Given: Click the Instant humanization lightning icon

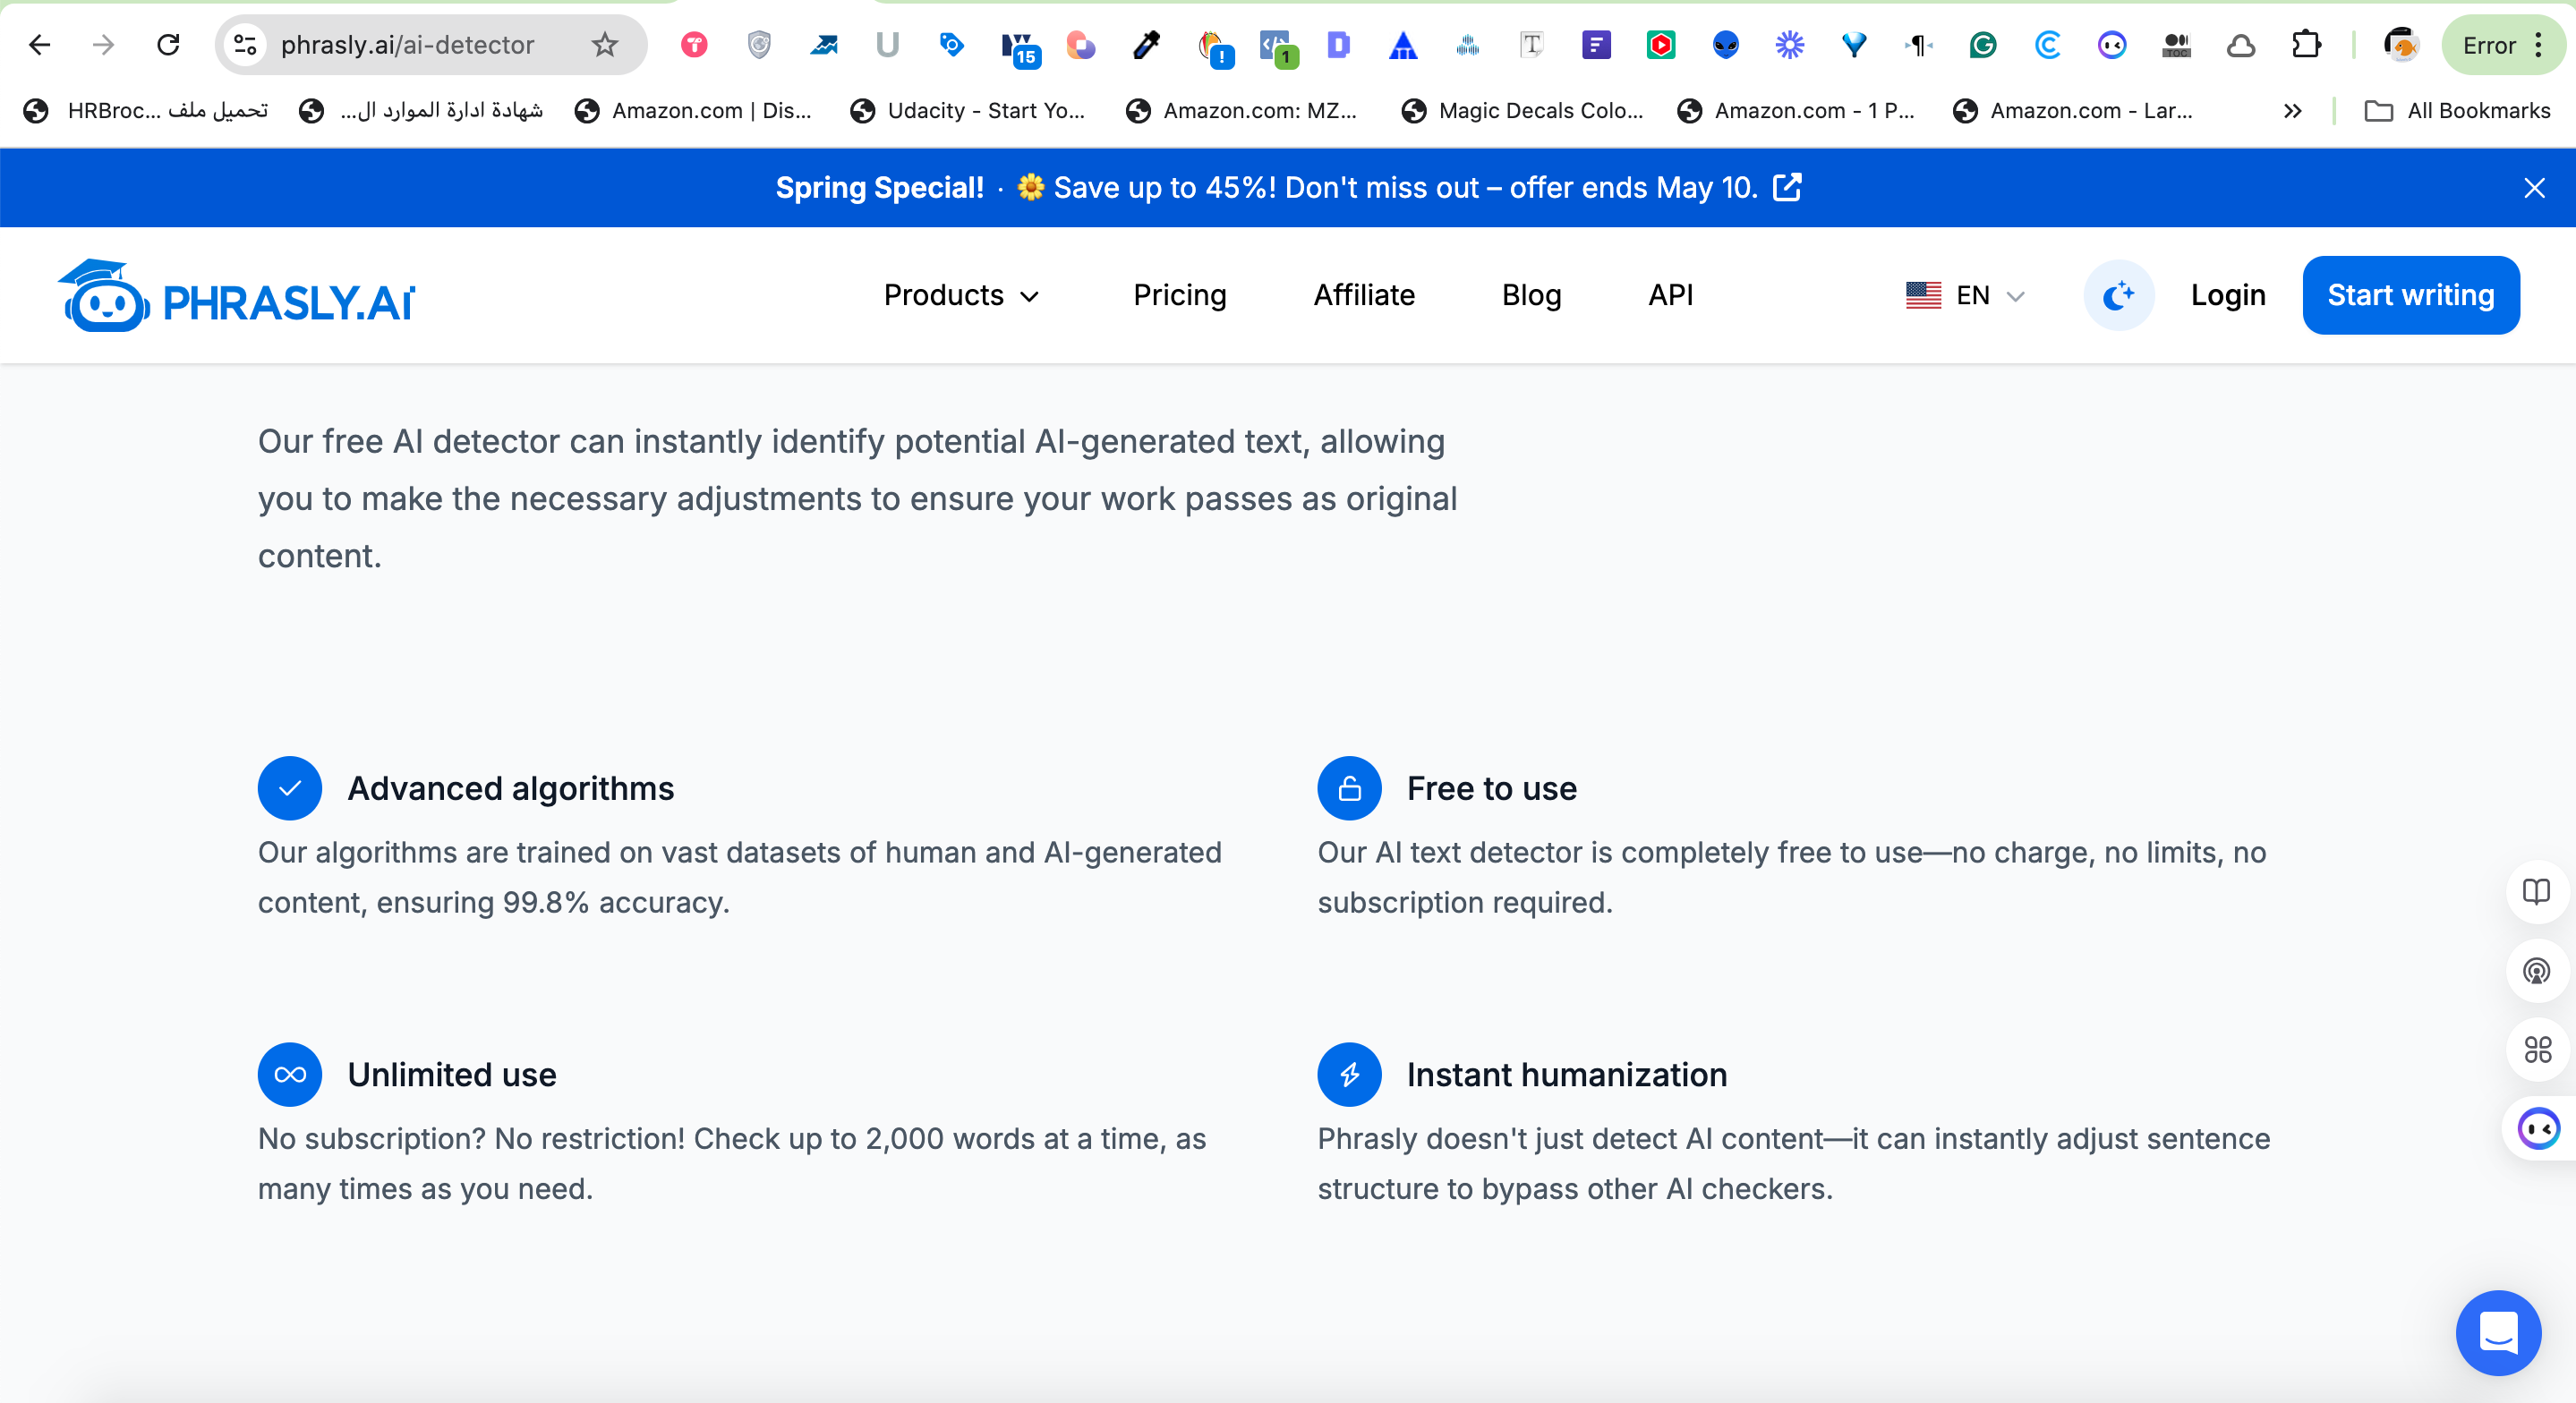Looking at the screenshot, I should [1349, 1074].
